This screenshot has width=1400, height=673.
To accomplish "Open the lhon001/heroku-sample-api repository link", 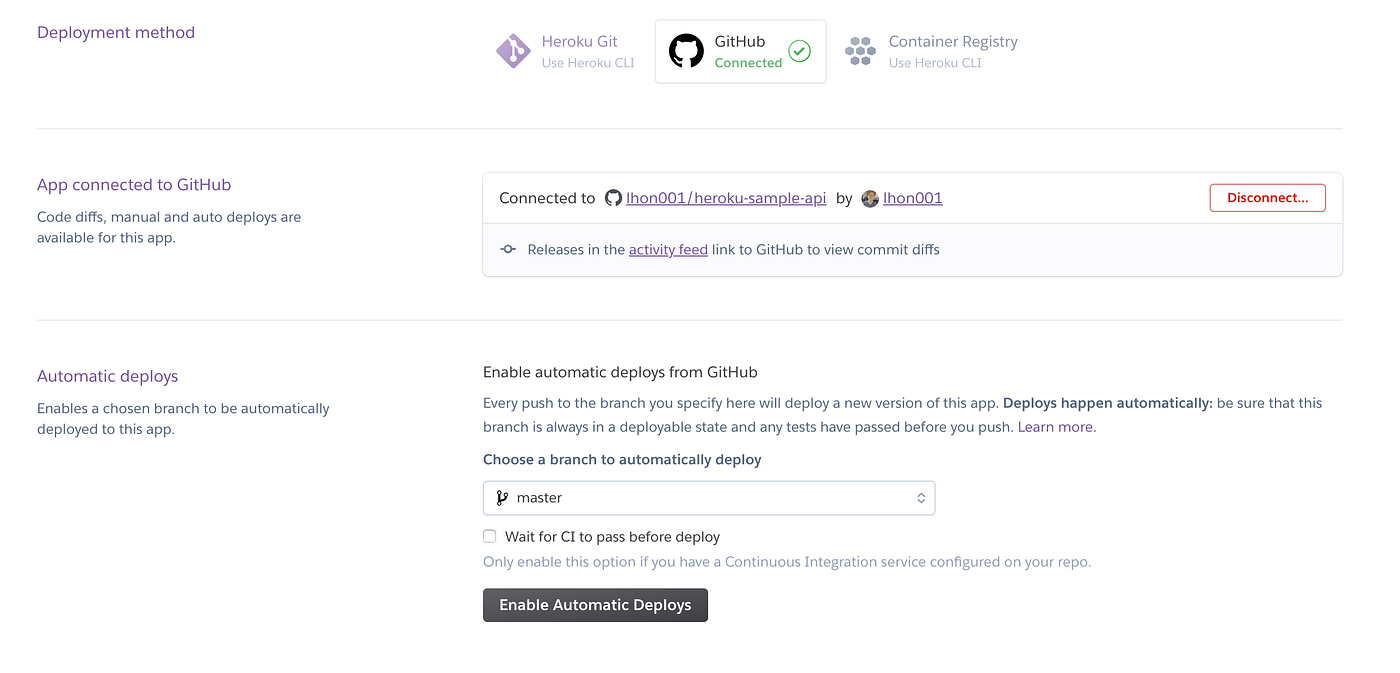I will [x=726, y=197].
